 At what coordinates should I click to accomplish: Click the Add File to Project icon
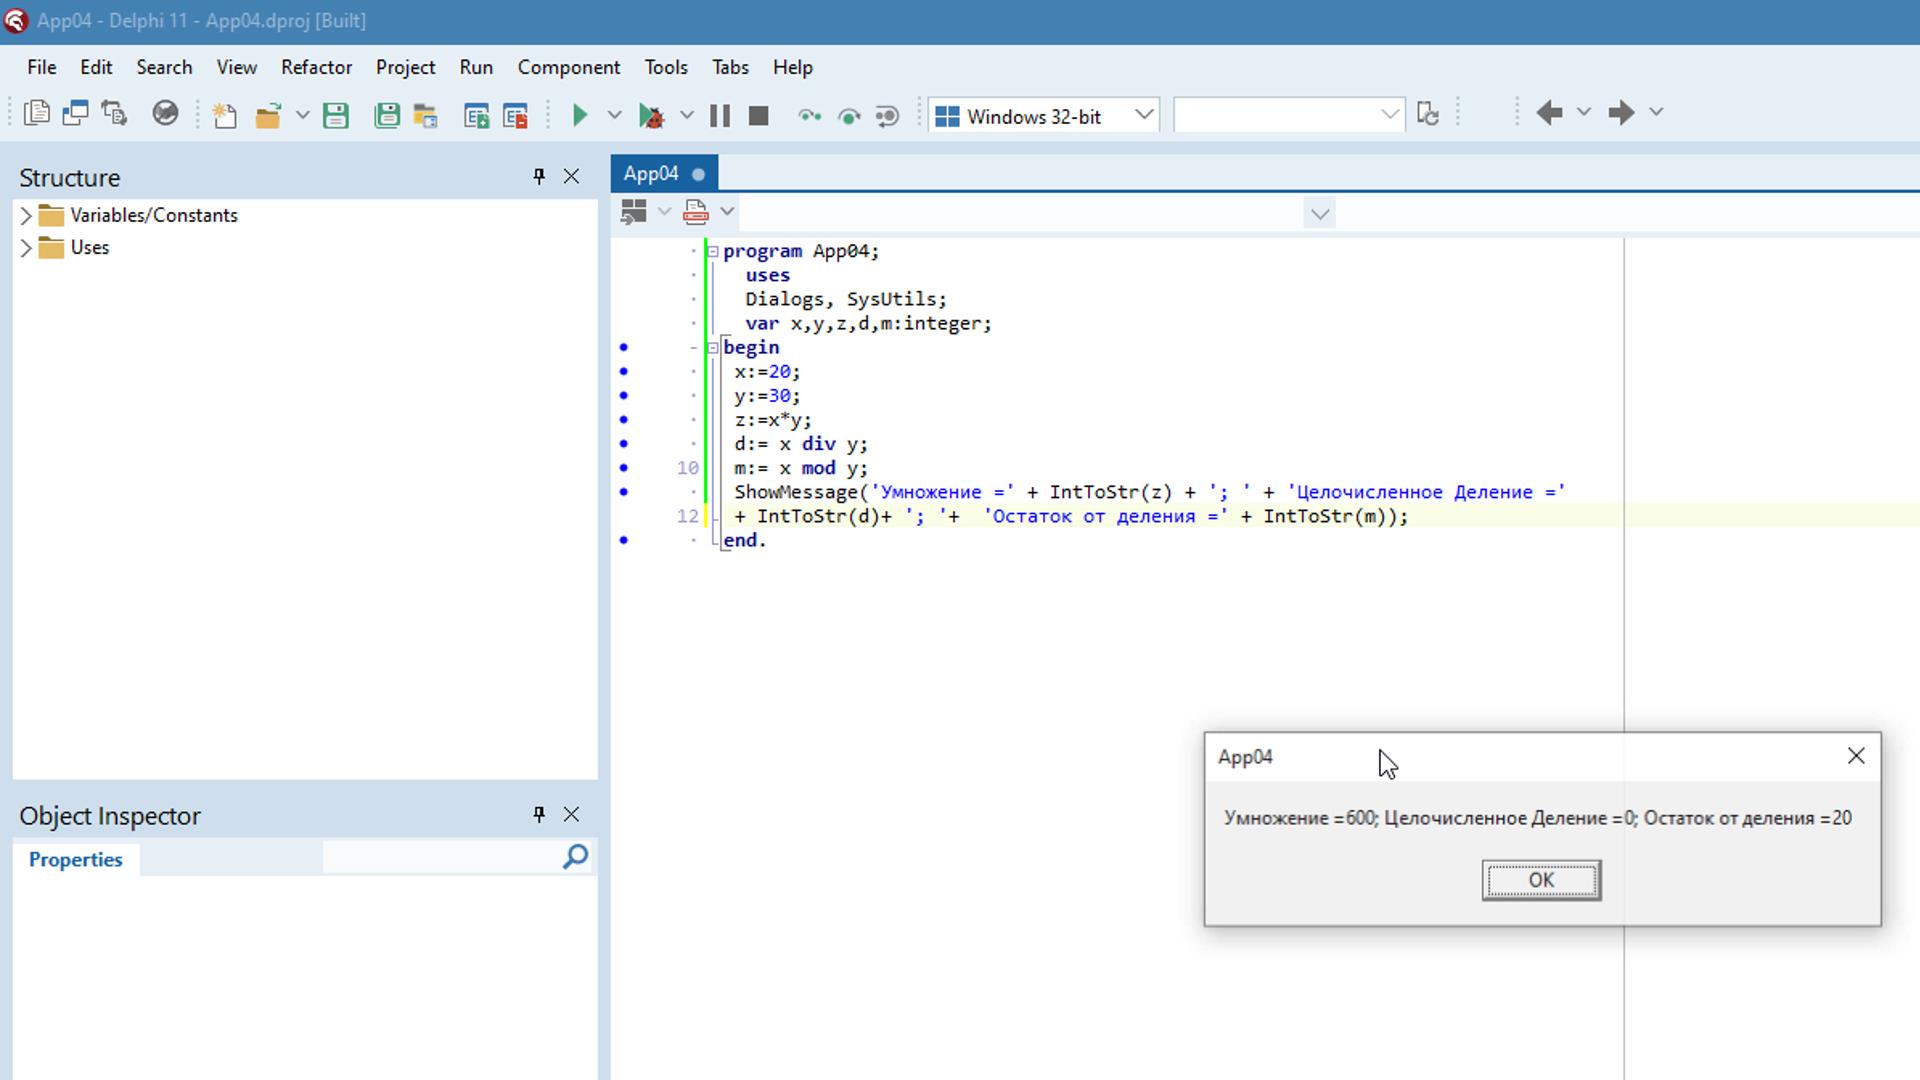477,115
